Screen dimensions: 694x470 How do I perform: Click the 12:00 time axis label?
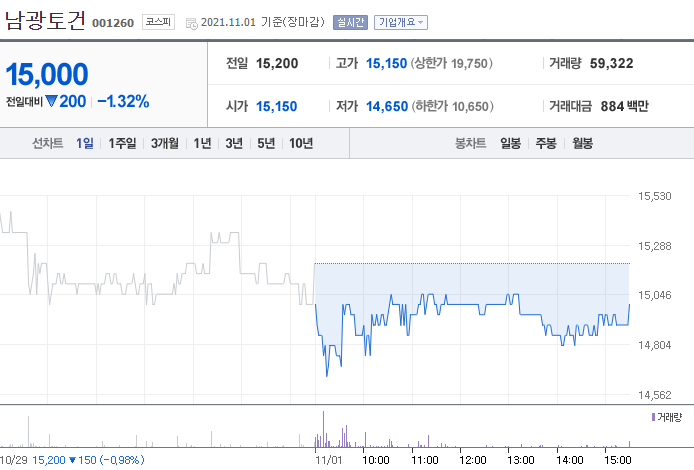point(473,460)
